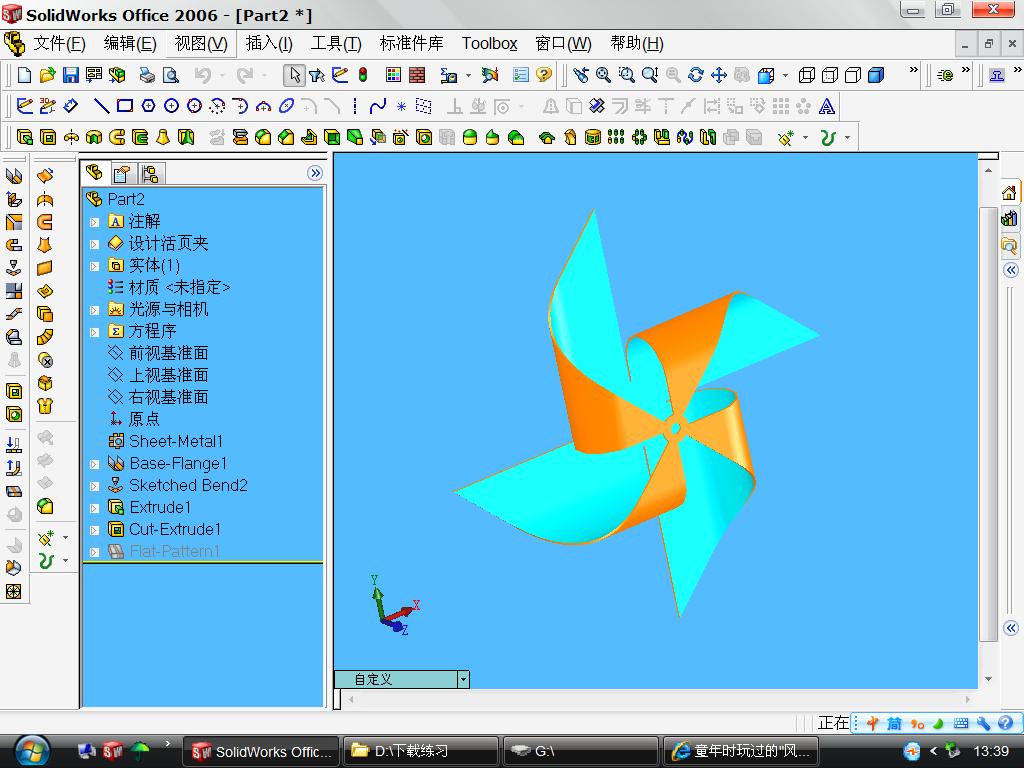The width and height of the screenshot is (1024, 768).
Task: Click the Rotate View icon
Action: pyautogui.click(x=696, y=75)
